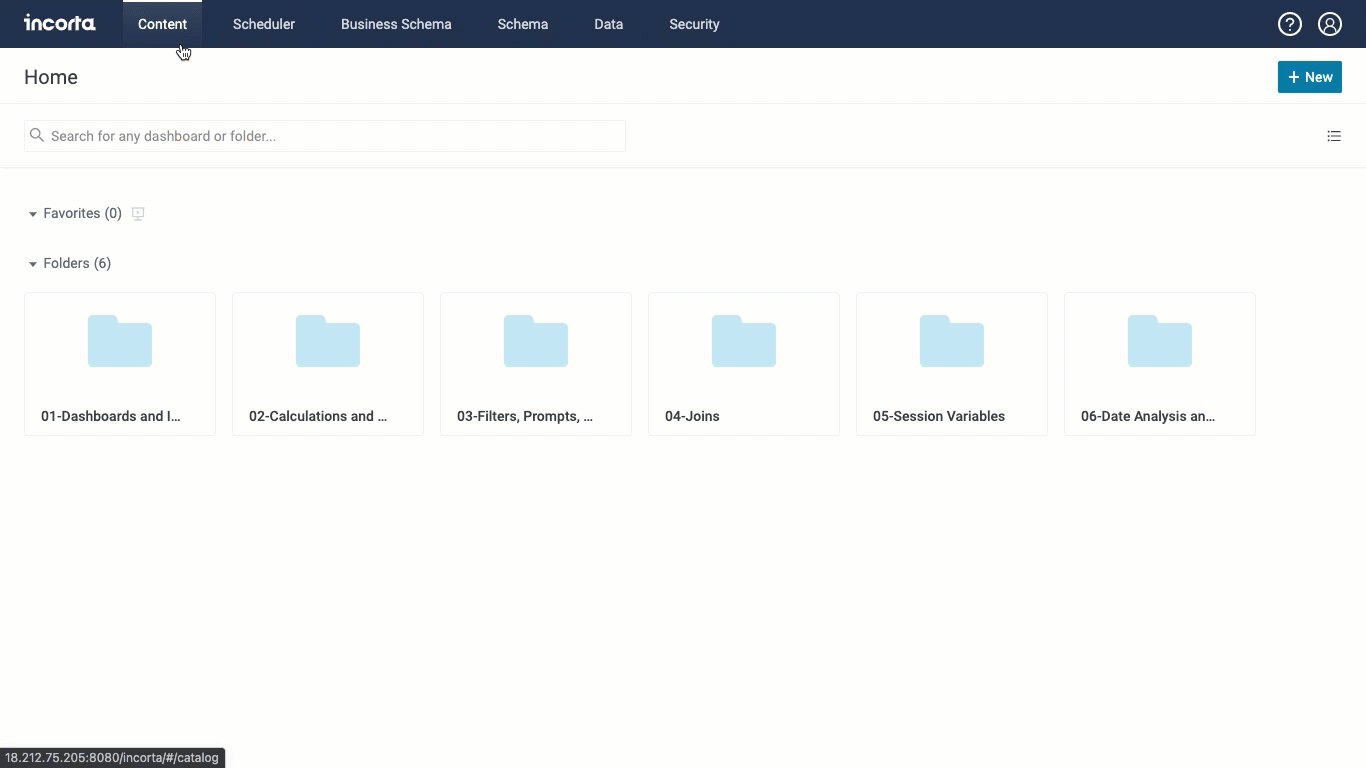Click the New button

[x=1310, y=77]
